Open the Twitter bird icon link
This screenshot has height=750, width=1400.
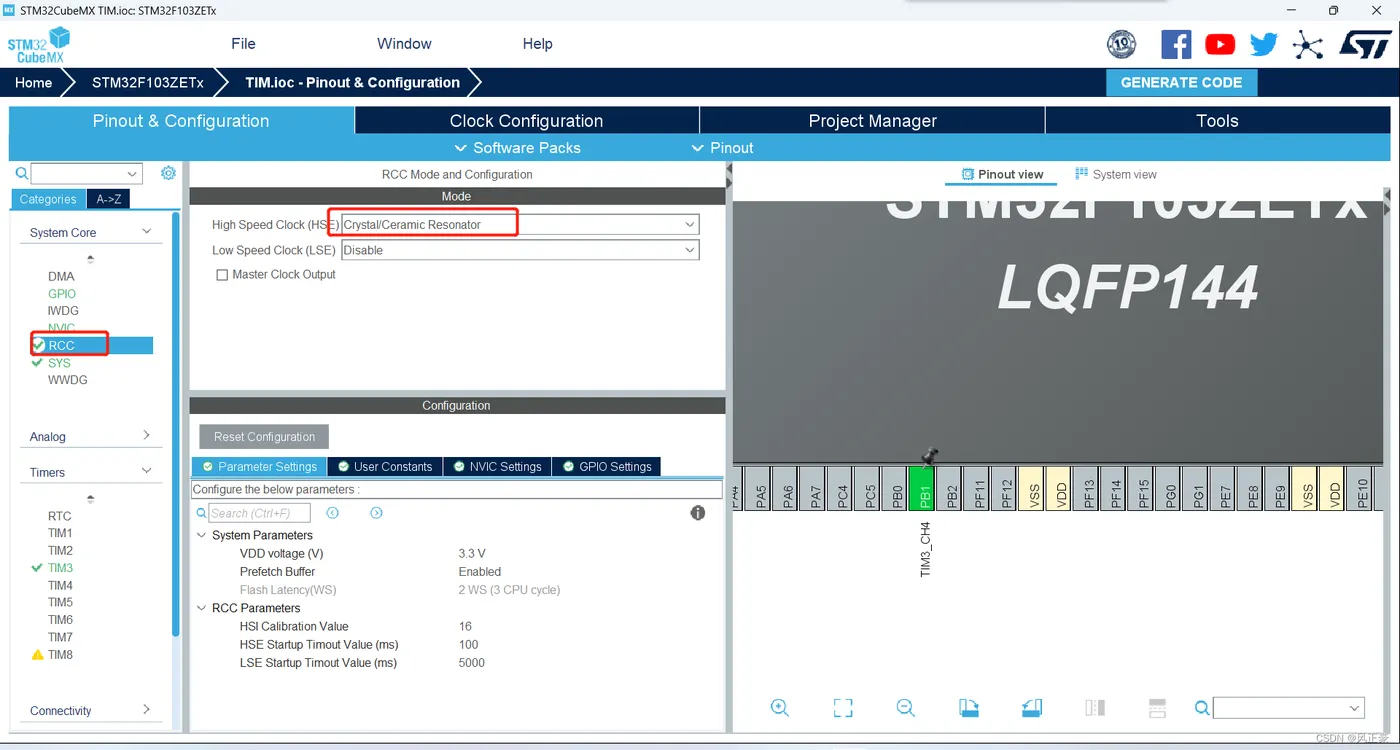tap(1264, 44)
